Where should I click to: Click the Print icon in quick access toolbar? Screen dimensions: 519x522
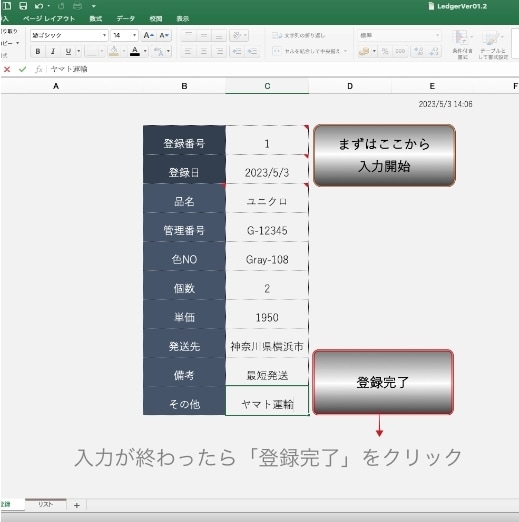click(77, 6)
